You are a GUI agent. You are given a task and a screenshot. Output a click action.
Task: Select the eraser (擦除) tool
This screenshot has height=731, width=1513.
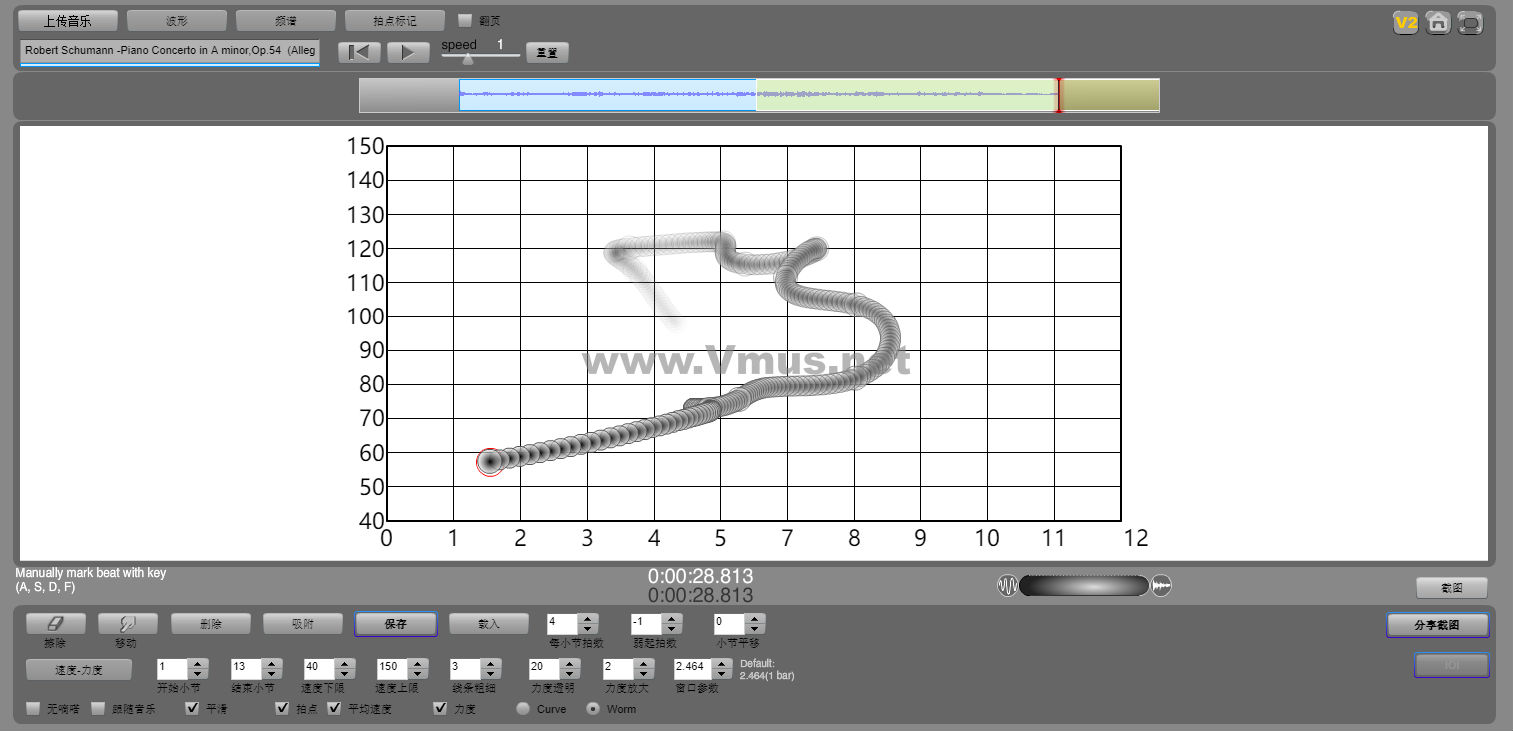pyautogui.click(x=55, y=623)
